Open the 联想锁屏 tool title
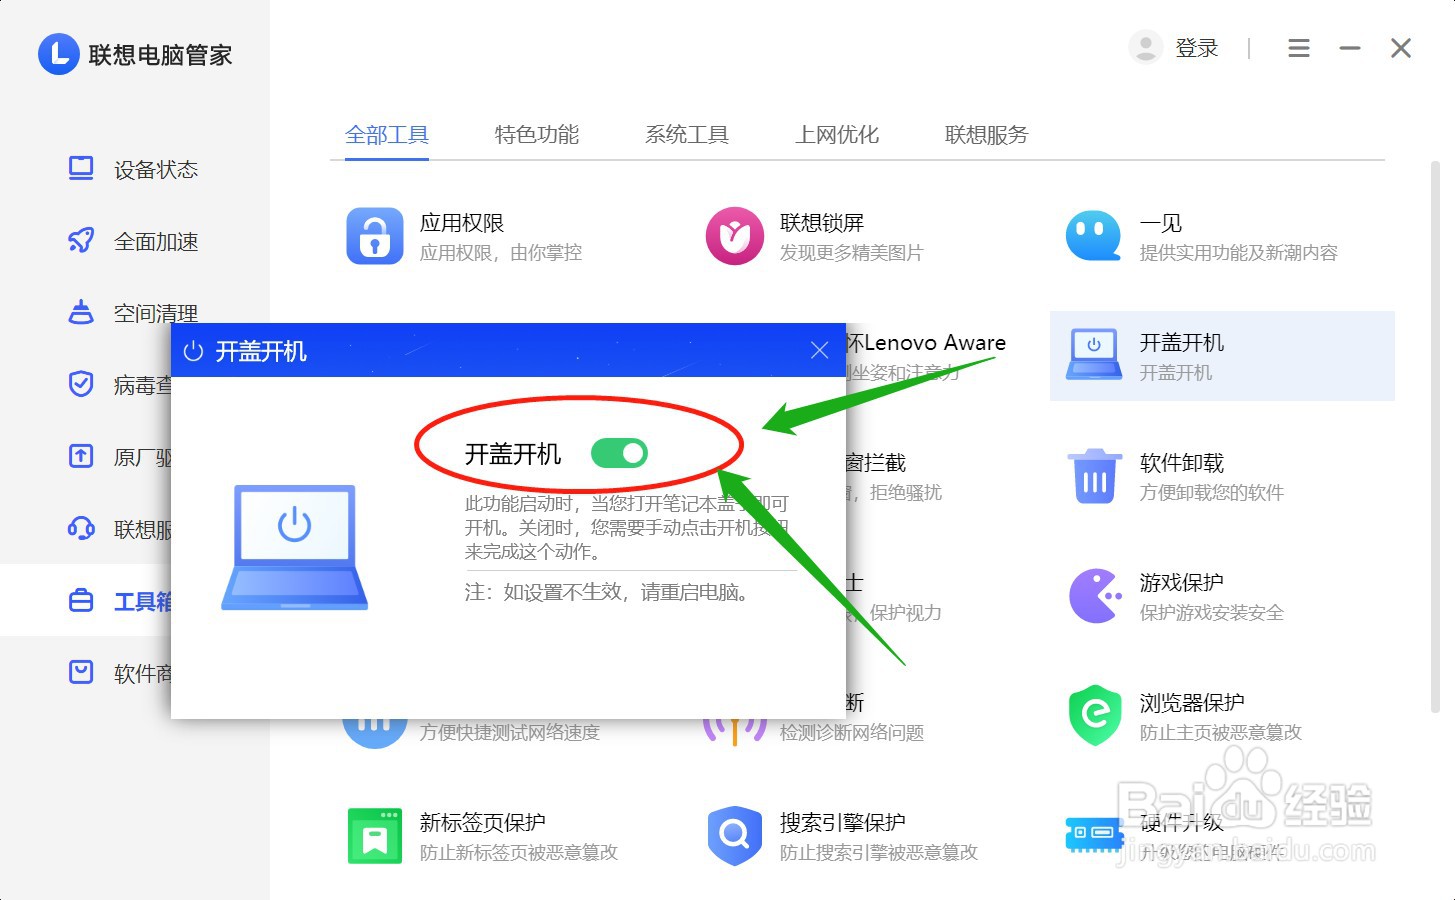The width and height of the screenshot is (1455, 900). coord(822,223)
